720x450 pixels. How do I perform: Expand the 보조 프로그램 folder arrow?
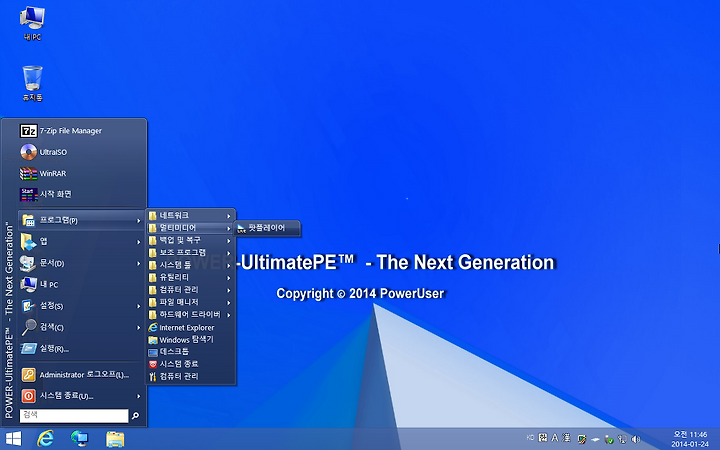228,253
